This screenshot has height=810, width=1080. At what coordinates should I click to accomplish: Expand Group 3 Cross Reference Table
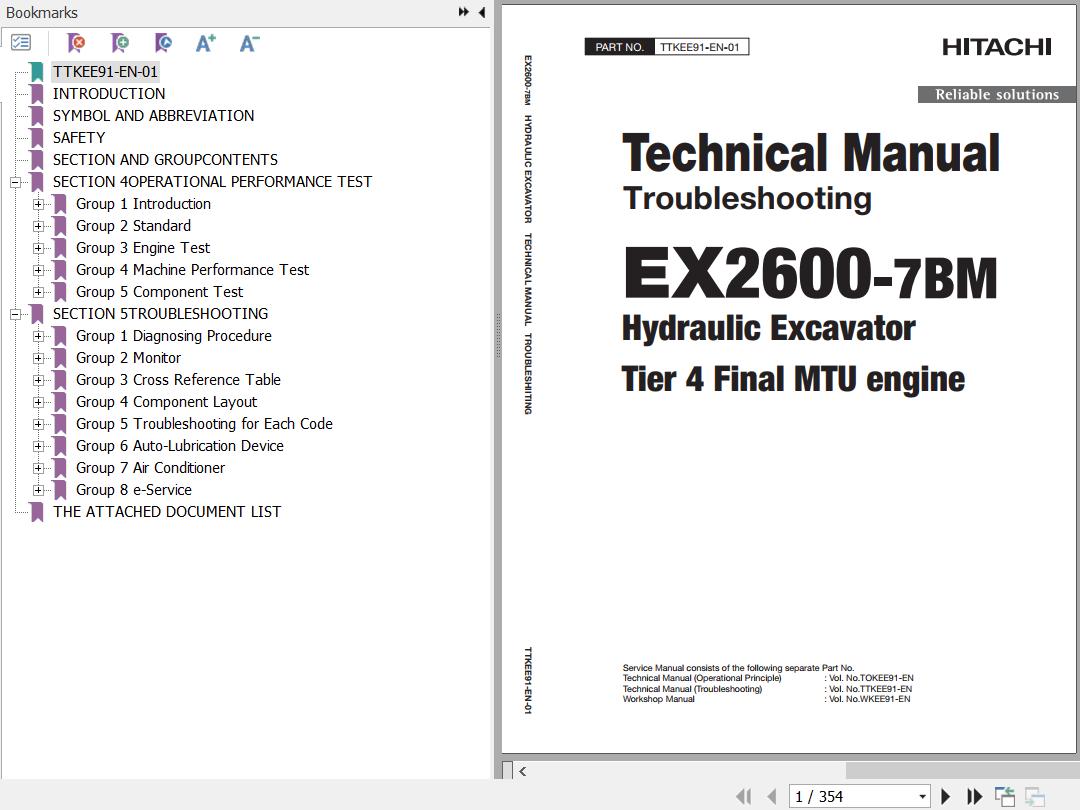(38, 381)
